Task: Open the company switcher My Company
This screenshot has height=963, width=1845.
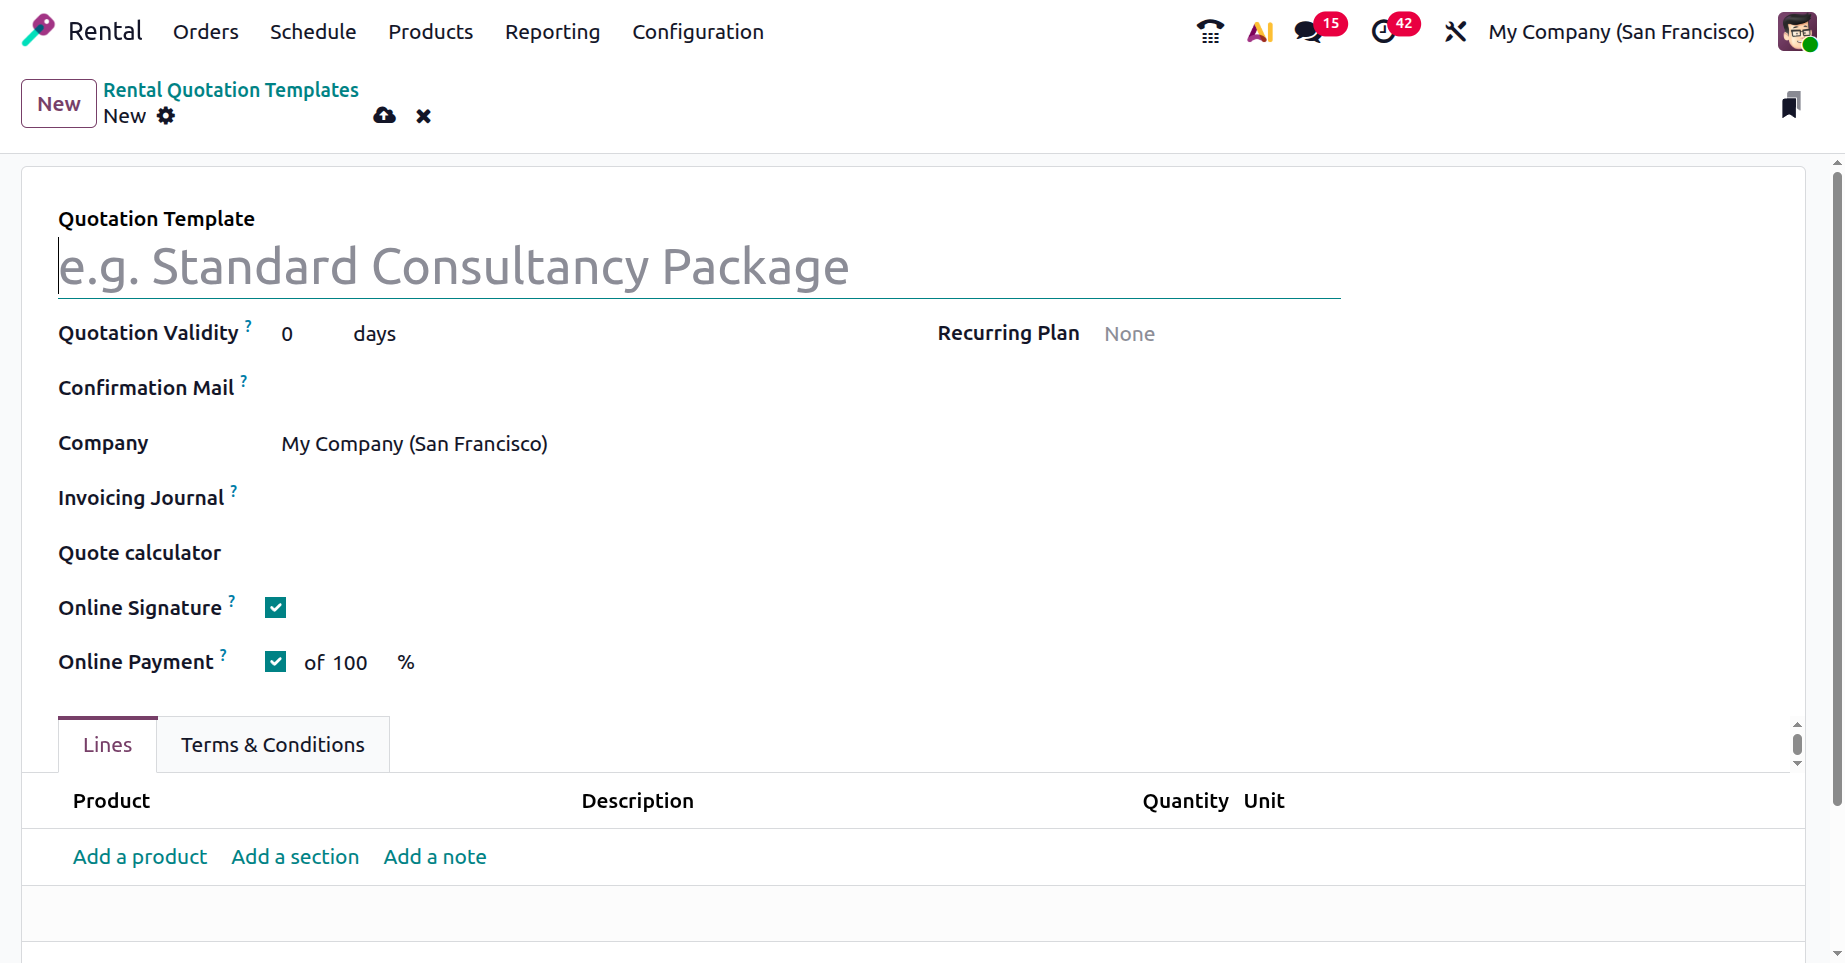Action: point(1621,32)
